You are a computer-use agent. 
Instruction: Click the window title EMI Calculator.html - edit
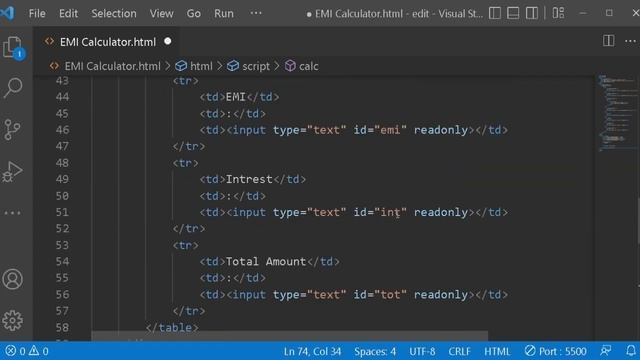(394, 13)
